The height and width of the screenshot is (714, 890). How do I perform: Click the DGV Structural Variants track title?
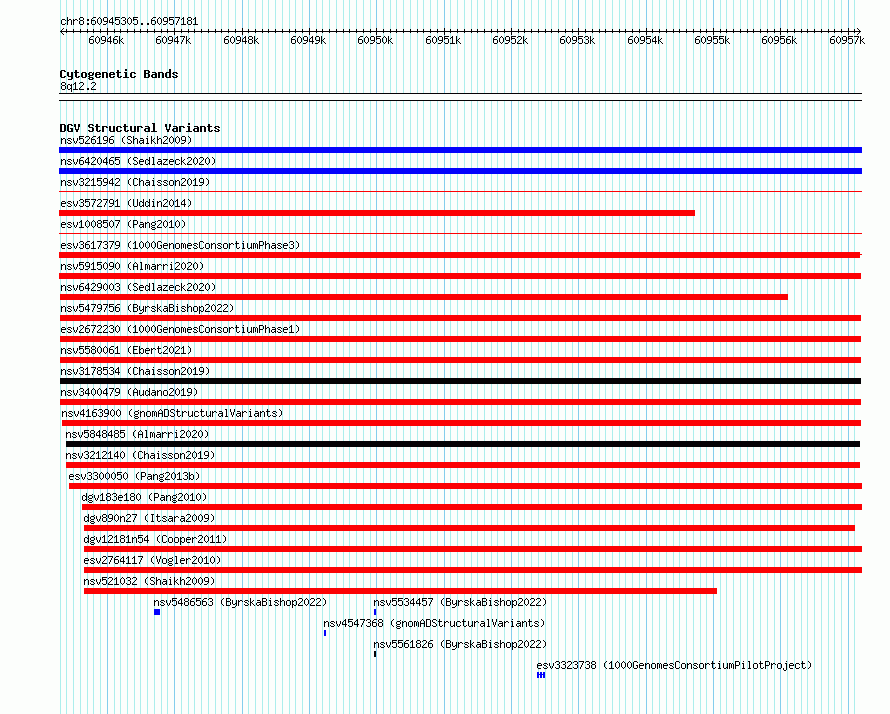[140, 128]
